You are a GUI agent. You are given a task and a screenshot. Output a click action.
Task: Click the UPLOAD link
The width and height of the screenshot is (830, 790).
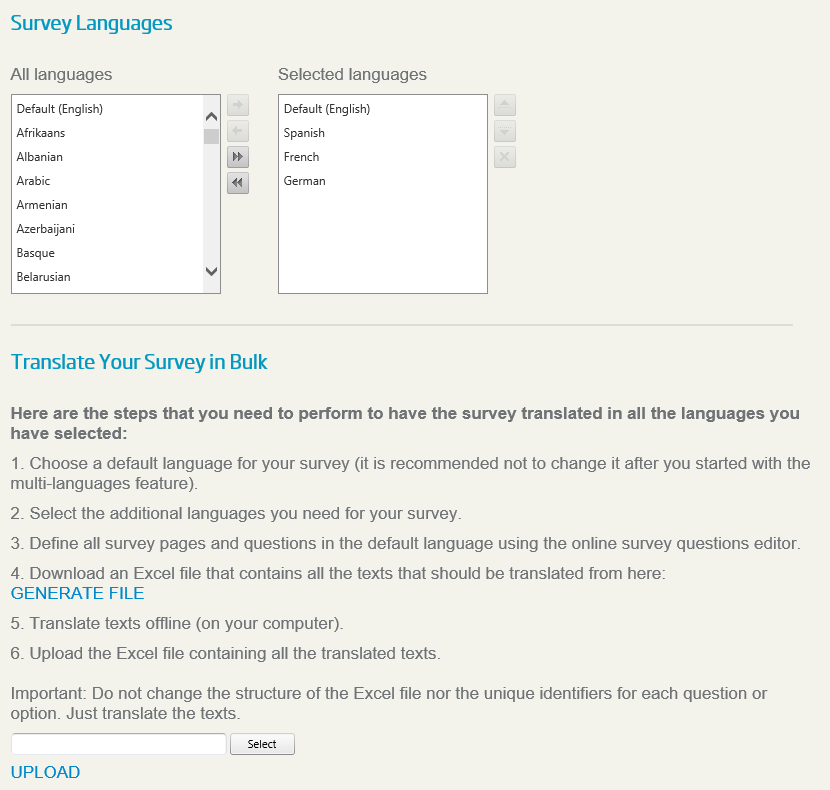[x=45, y=772]
